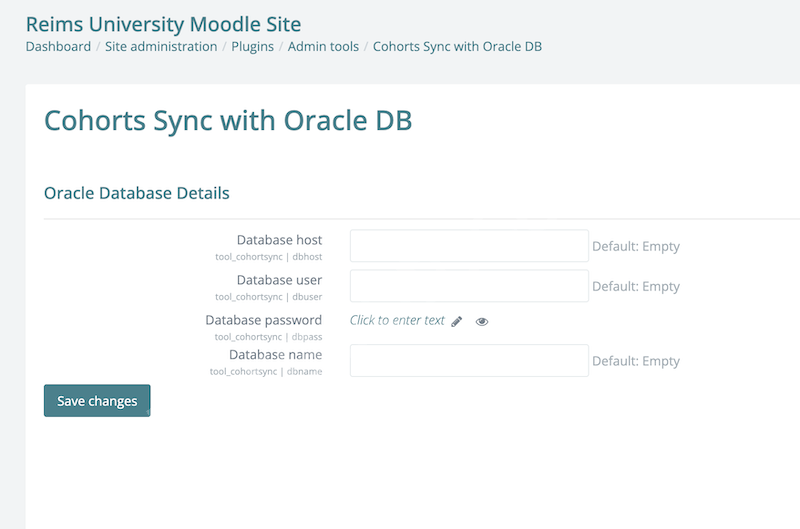Click the Database password label

coord(263,320)
